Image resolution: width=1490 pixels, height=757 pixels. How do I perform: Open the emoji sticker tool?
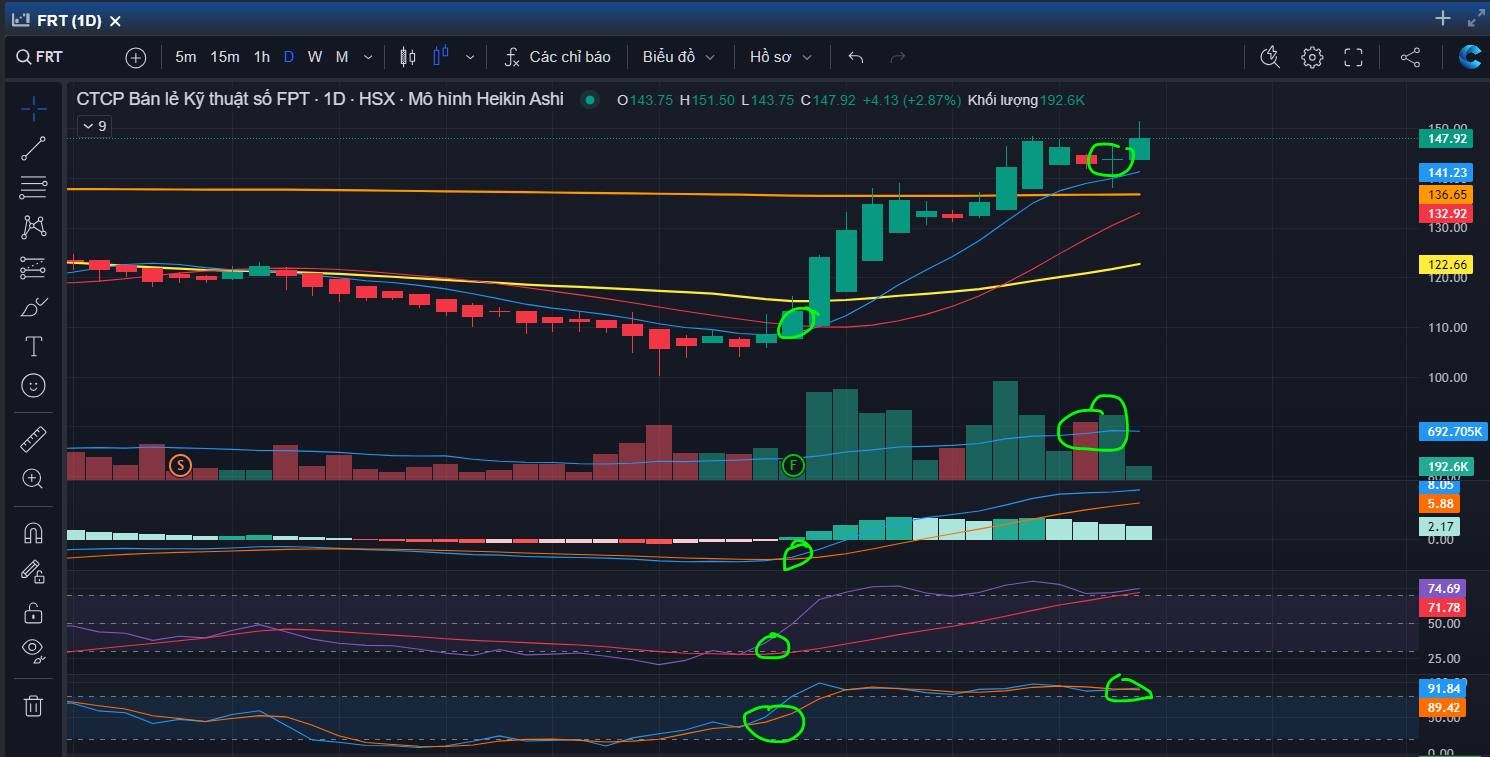pyautogui.click(x=34, y=385)
